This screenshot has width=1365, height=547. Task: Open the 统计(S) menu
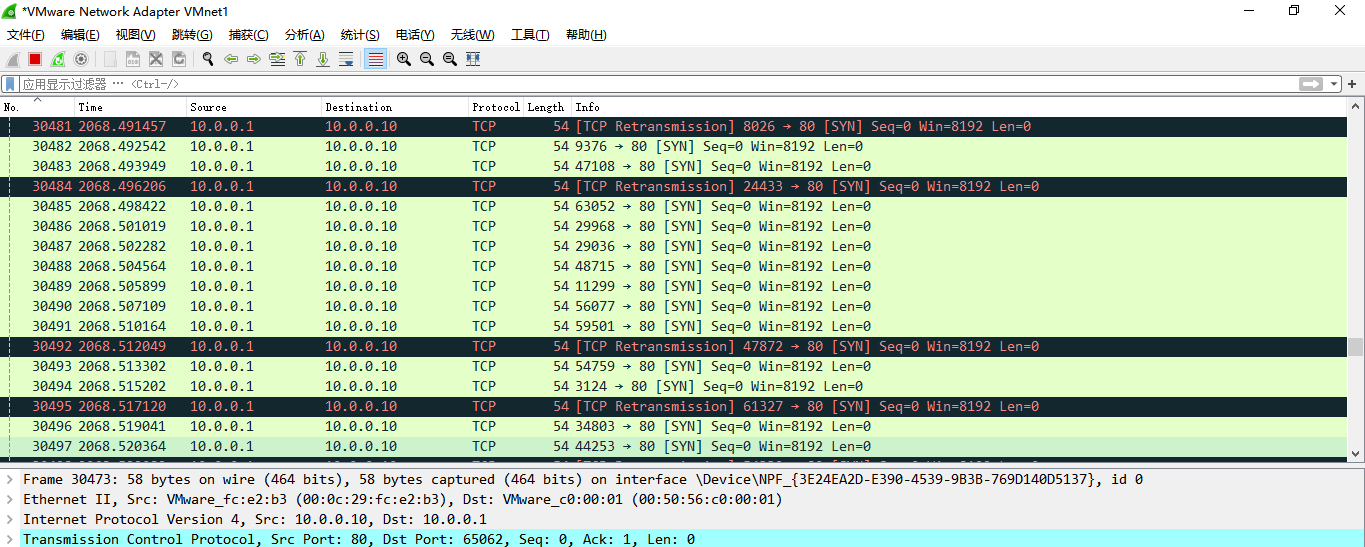(x=360, y=35)
